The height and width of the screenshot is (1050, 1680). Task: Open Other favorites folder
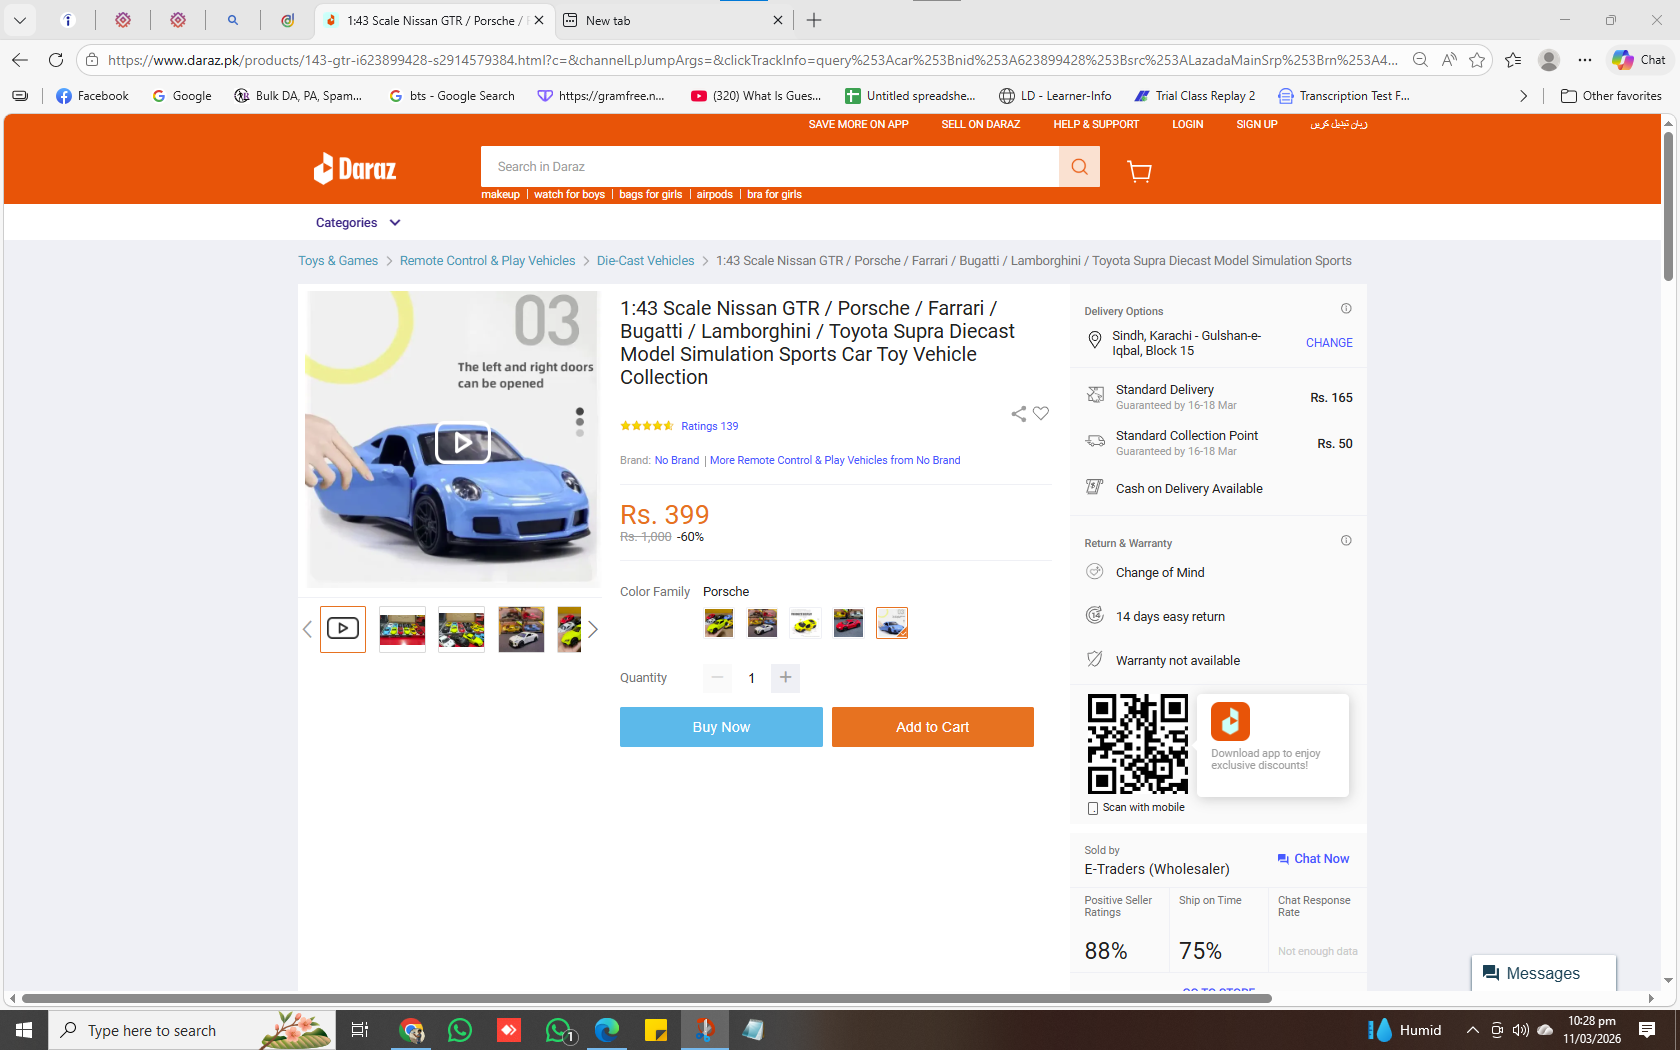click(x=1611, y=96)
